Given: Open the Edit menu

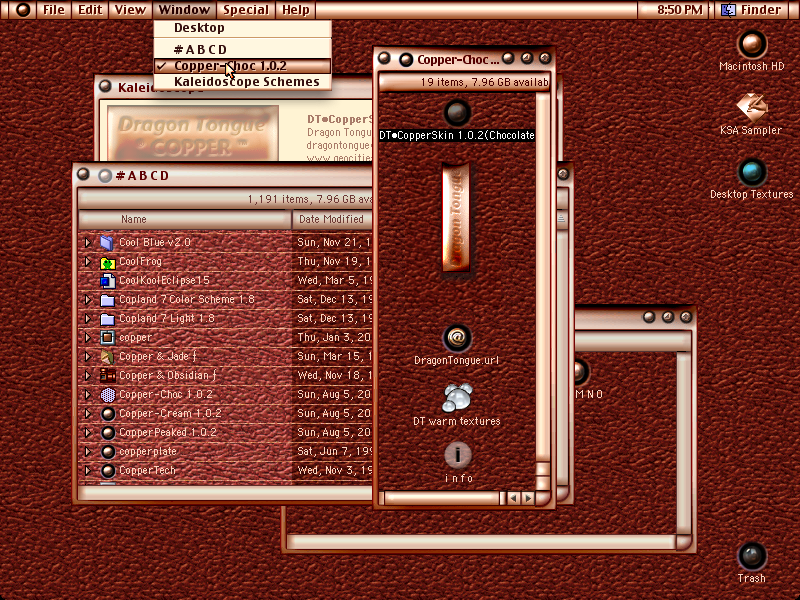Looking at the screenshot, I should coord(90,10).
